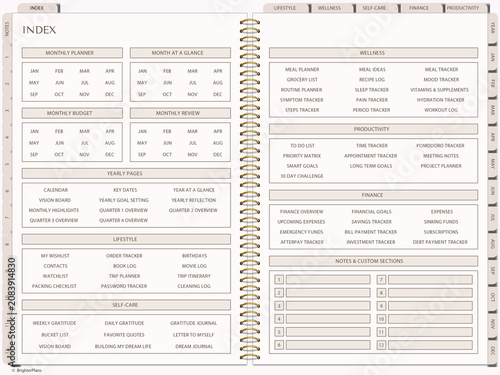Open Quarter 2 Overview

(x=193, y=210)
